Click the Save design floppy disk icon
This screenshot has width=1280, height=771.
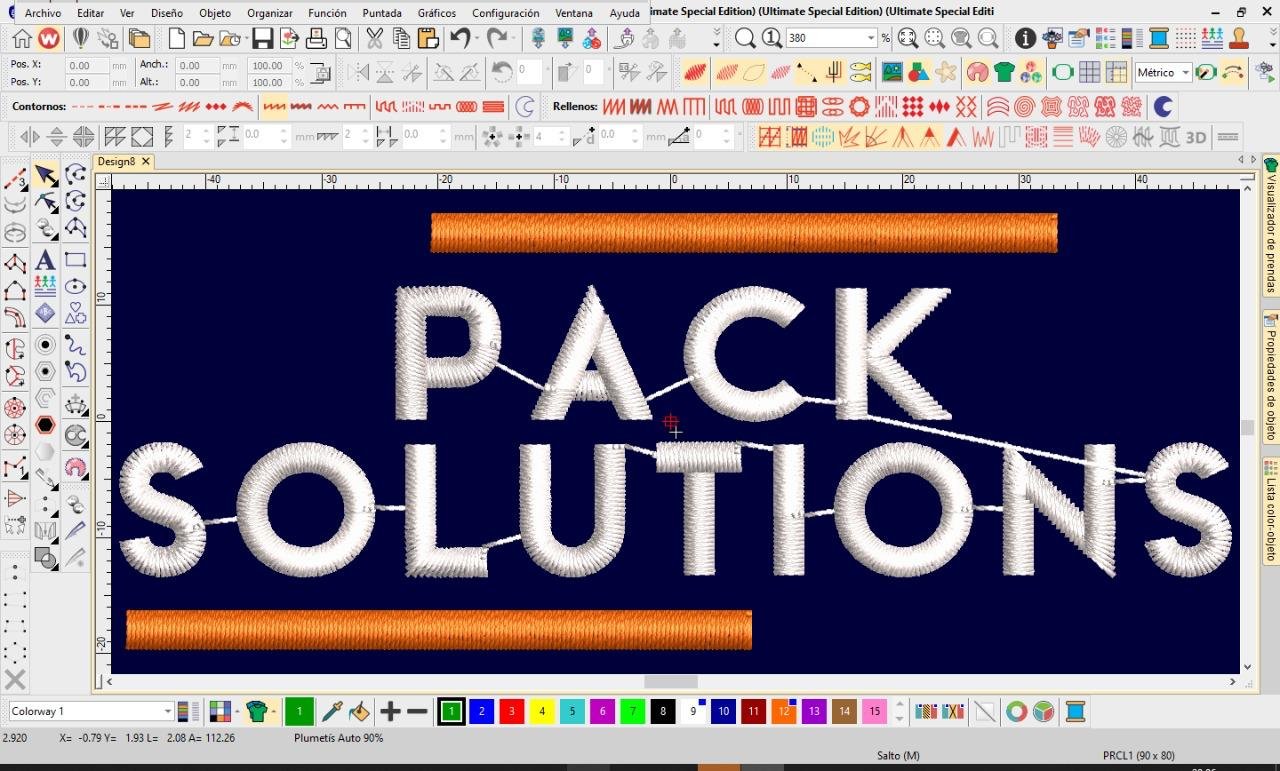click(x=262, y=39)
